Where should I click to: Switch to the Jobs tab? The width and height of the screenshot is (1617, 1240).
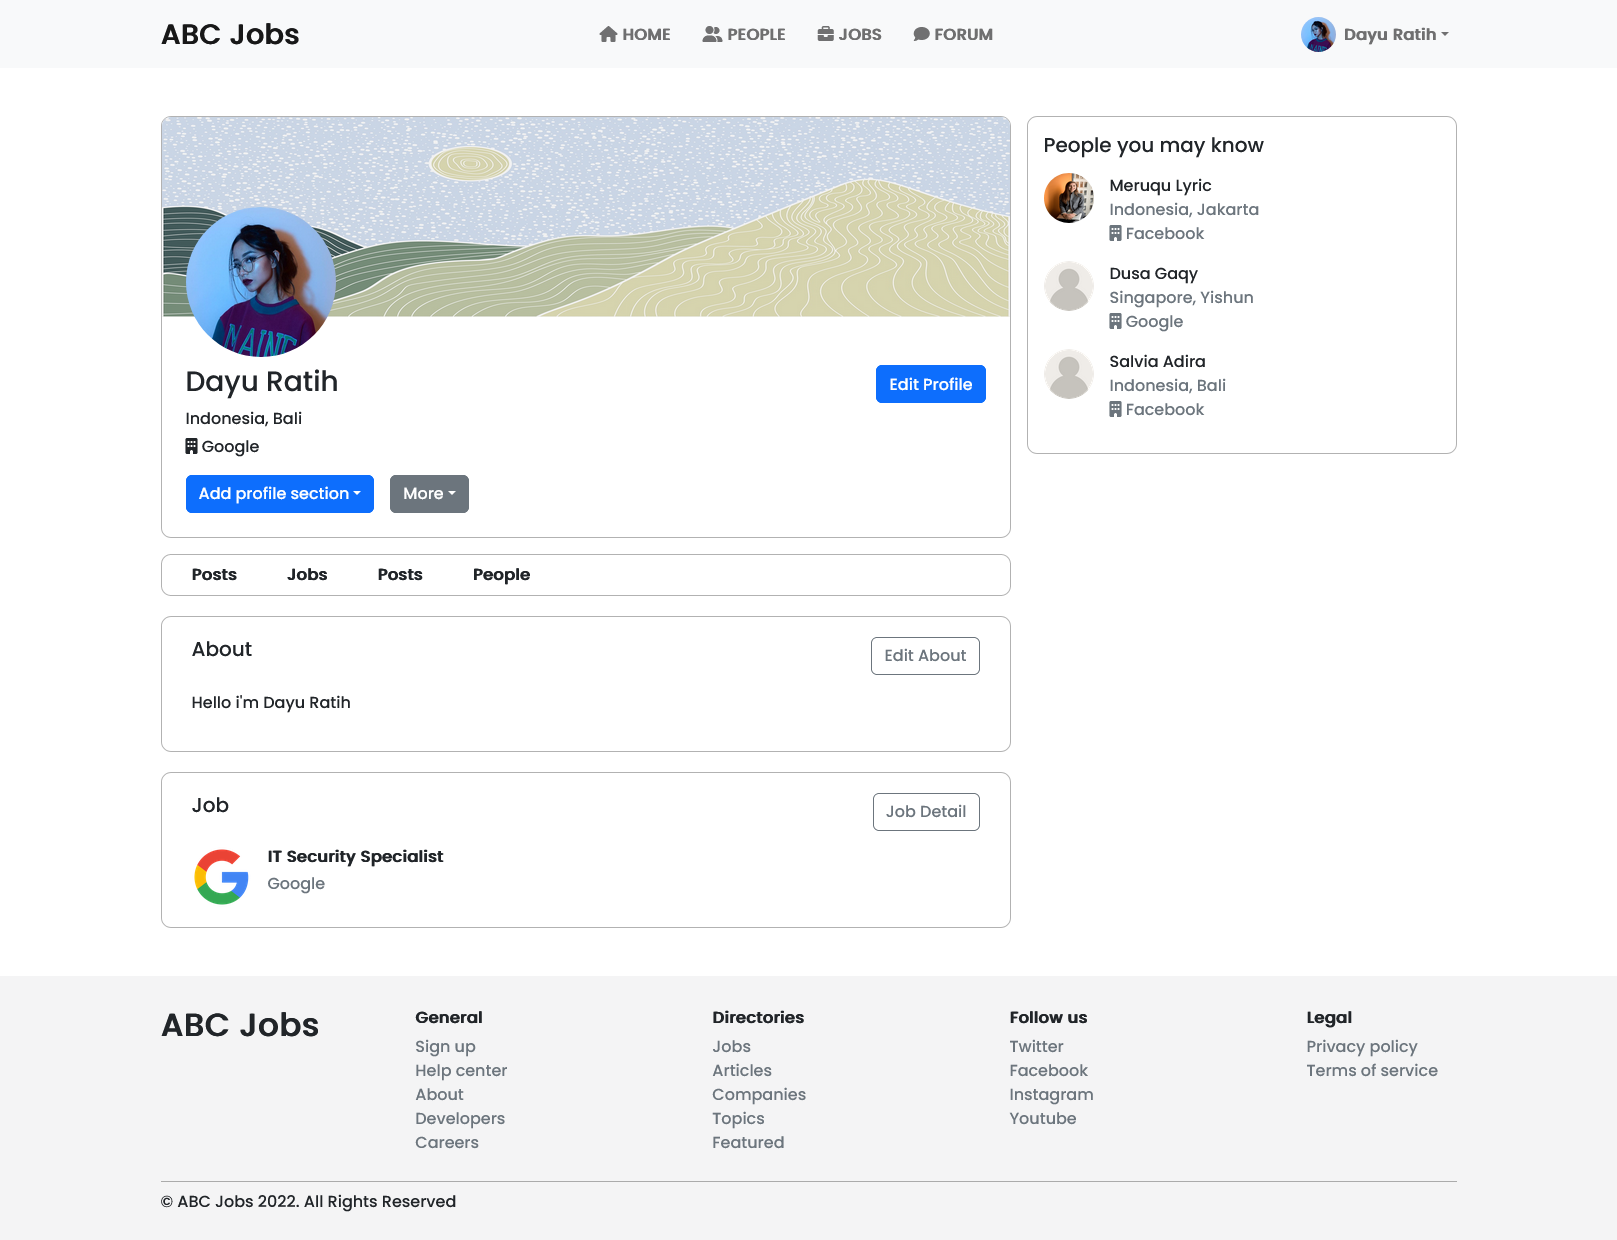[307, 575]
